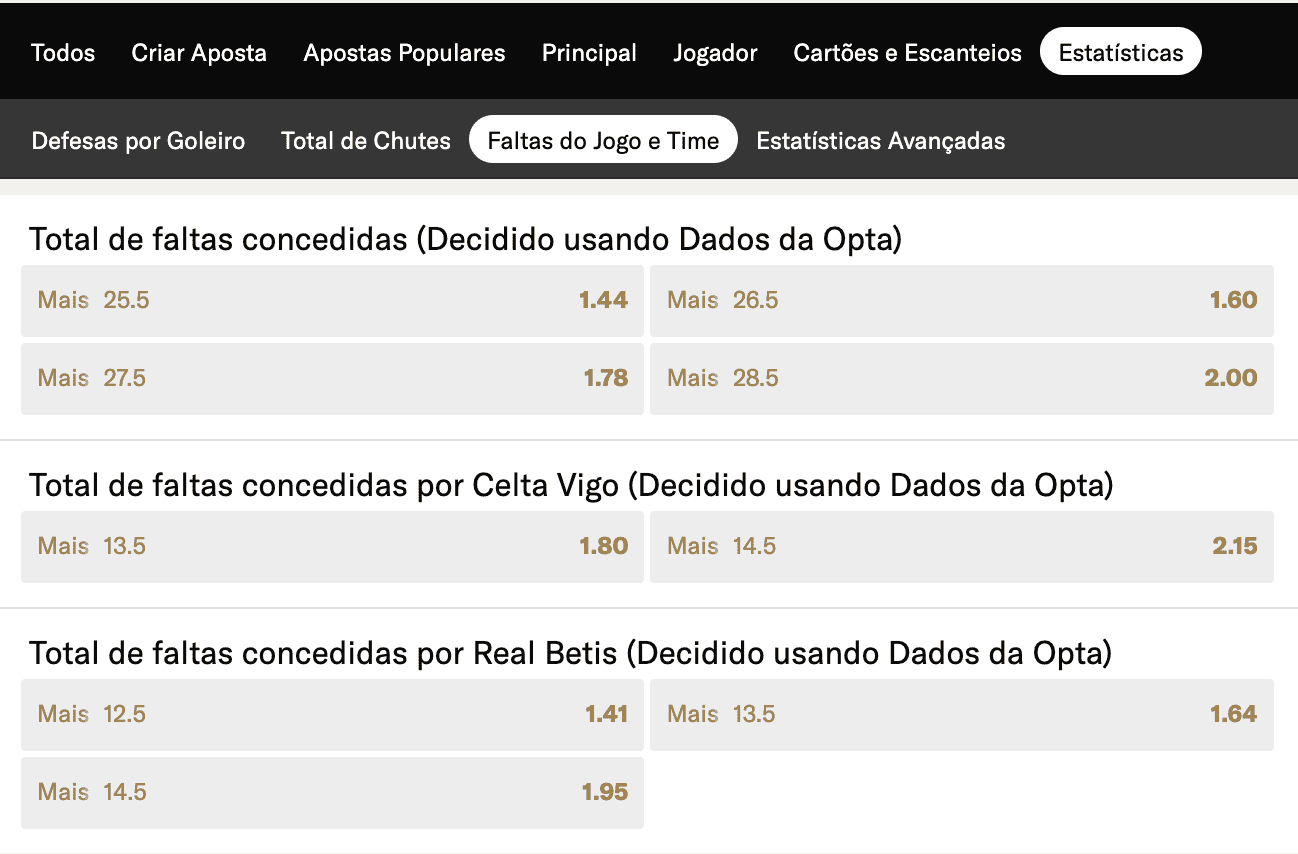Bet on Mais 25.5 total fouls at 1.44
The width and height of the screenshot is (1298, 854).
332,300
